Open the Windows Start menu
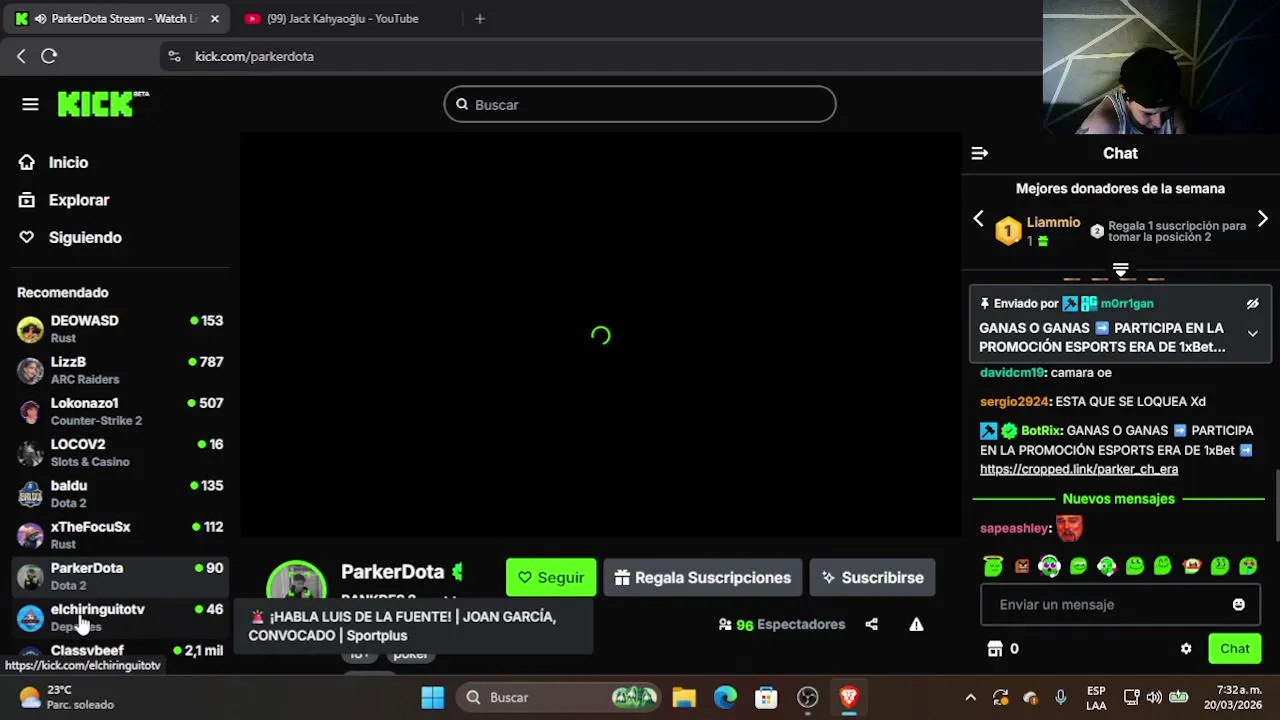This screenshot has width=1280, height=720. (432, 697)
